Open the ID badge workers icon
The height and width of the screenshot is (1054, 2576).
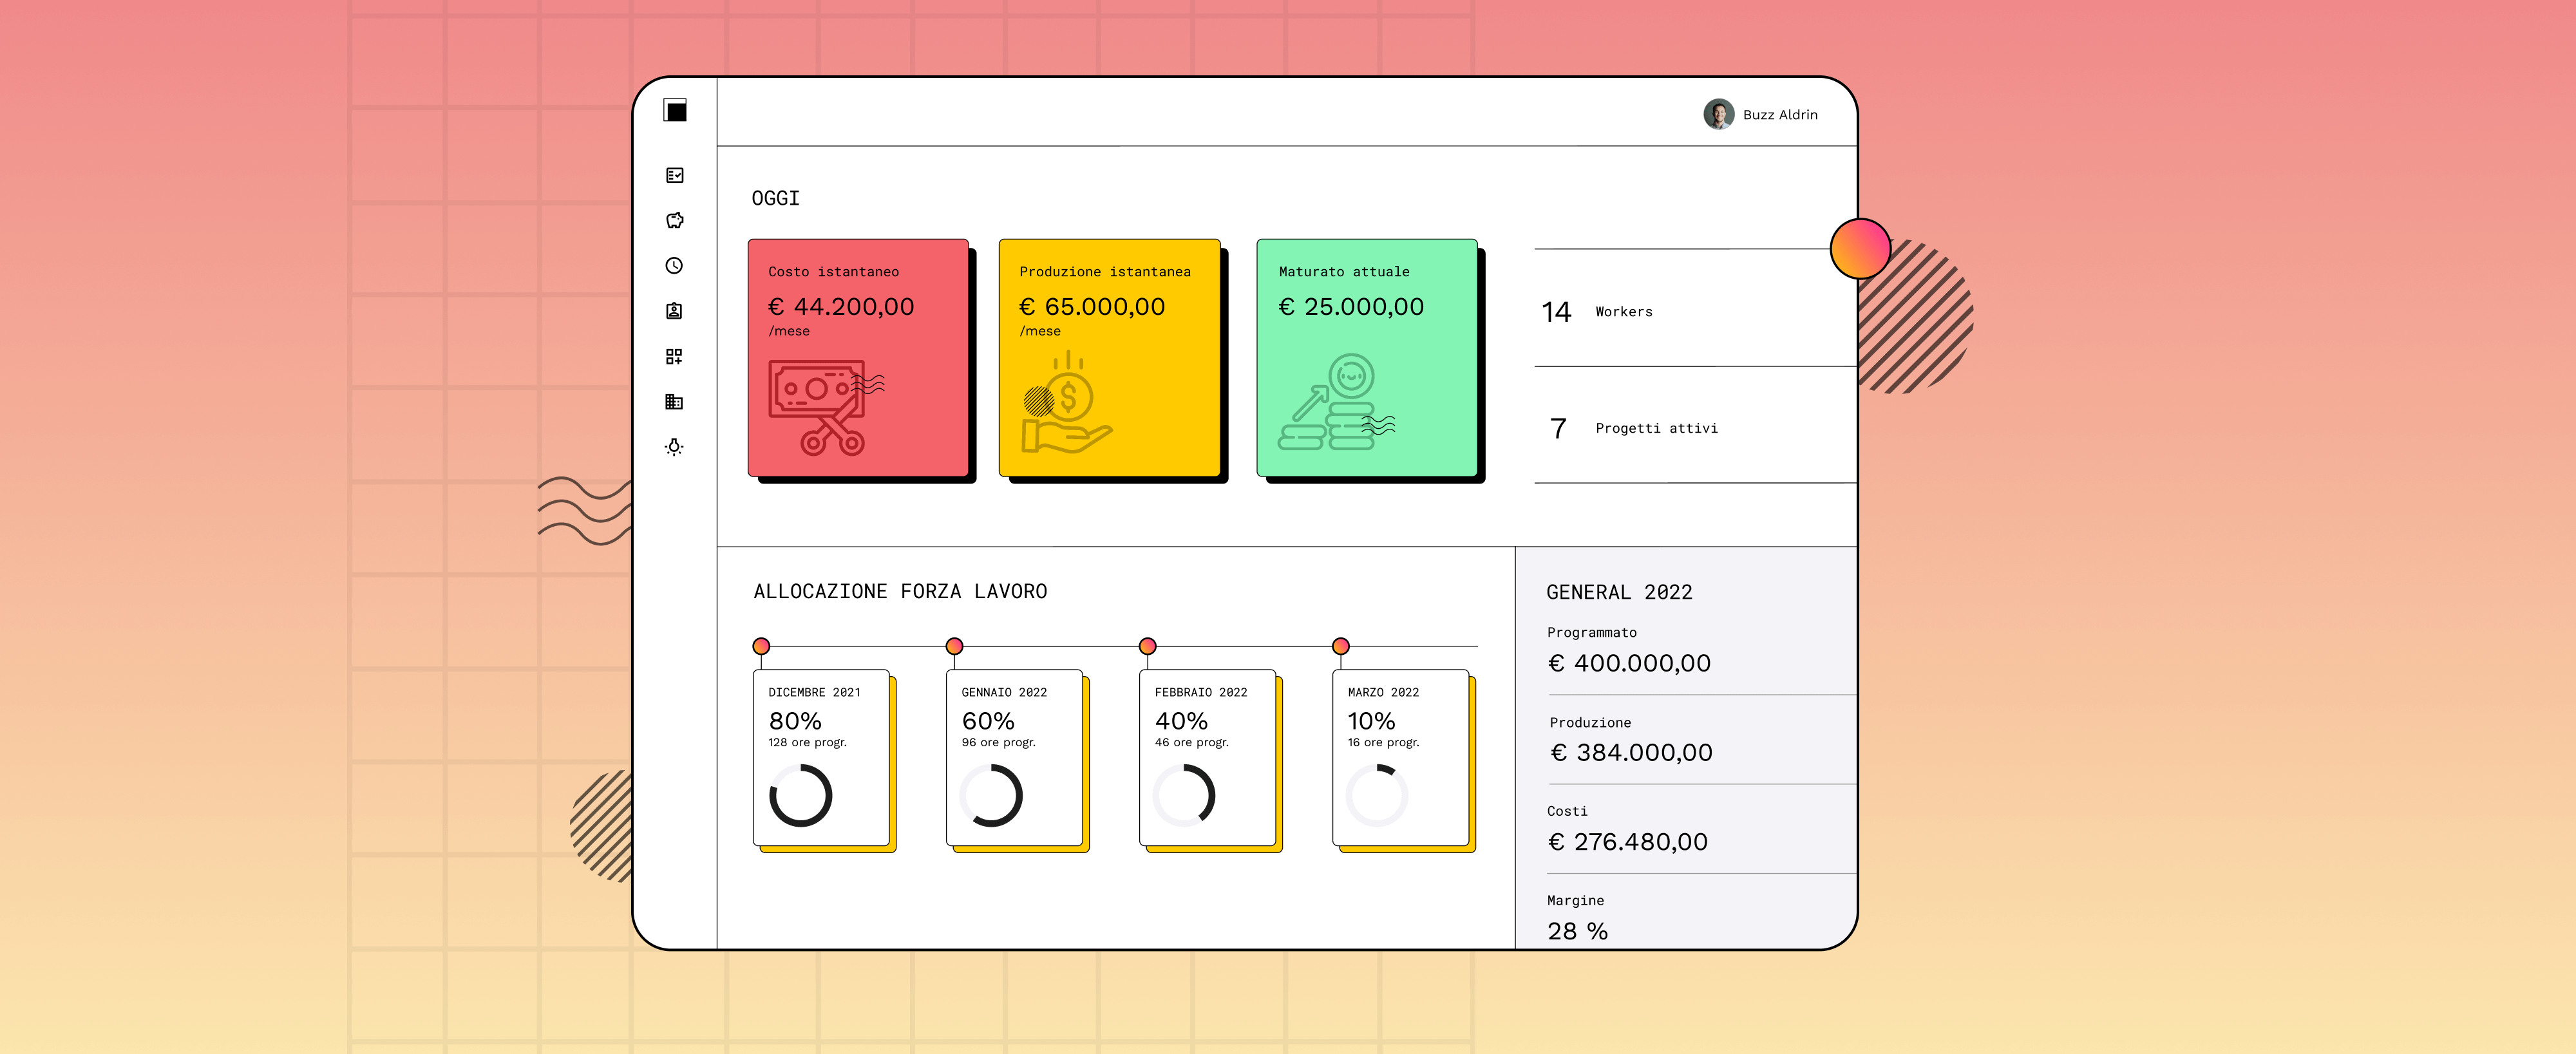point(675,311)
